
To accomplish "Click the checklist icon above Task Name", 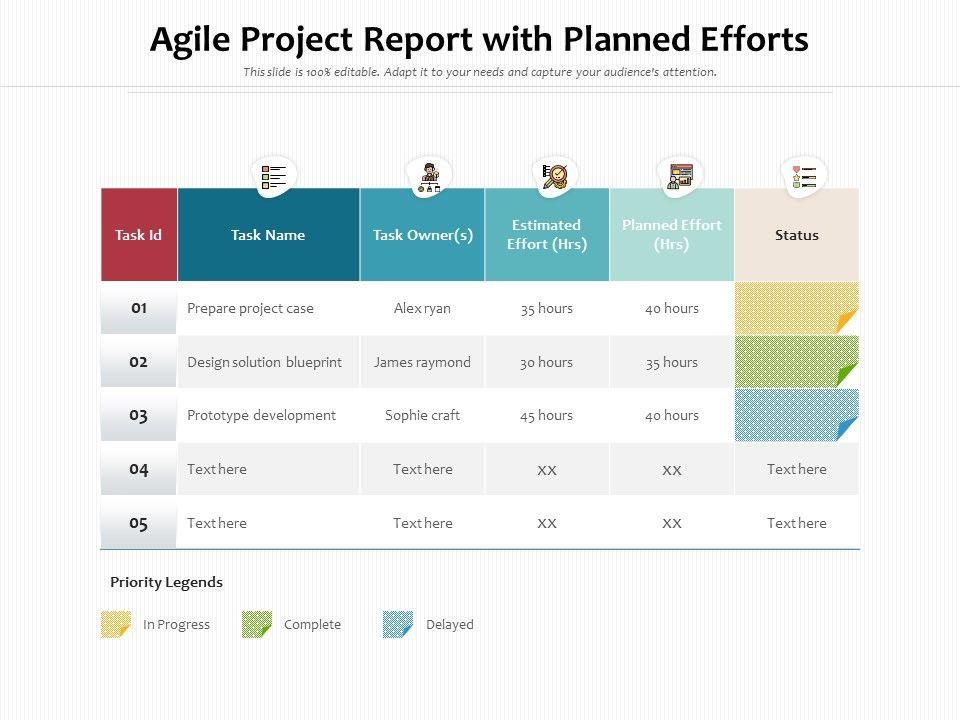I will pyautogui.click(x=274, y=178).
